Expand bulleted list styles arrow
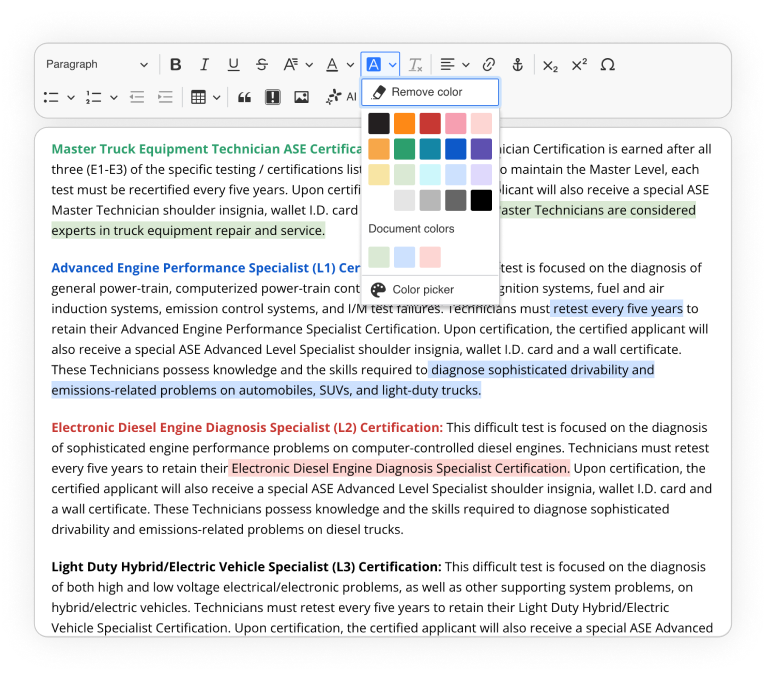Image resolution: width=766 pixels, height=680 pixels. pos(71,97)
